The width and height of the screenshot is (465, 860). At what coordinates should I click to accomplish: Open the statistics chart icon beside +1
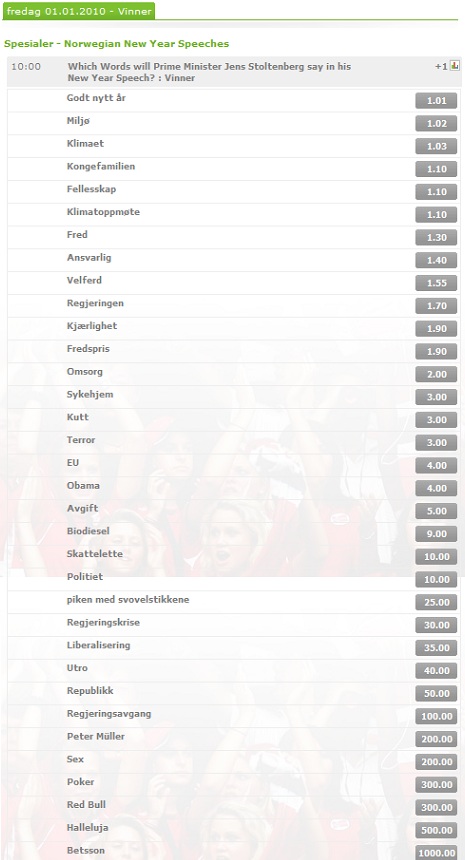(x=454, y=66)
